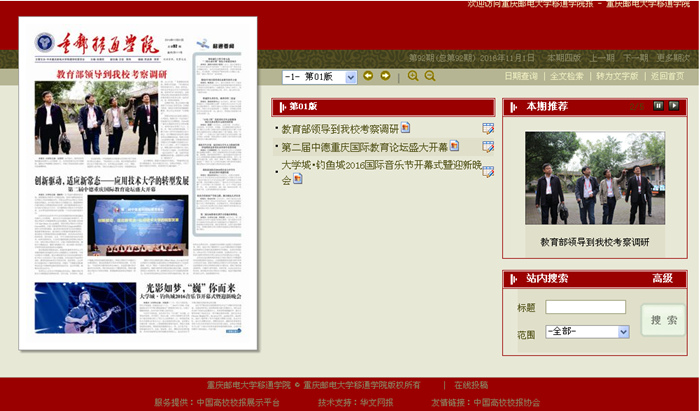700x411 pixels.
Task: Zoom out of the newspaper page
Action: (x=430, y=76)
